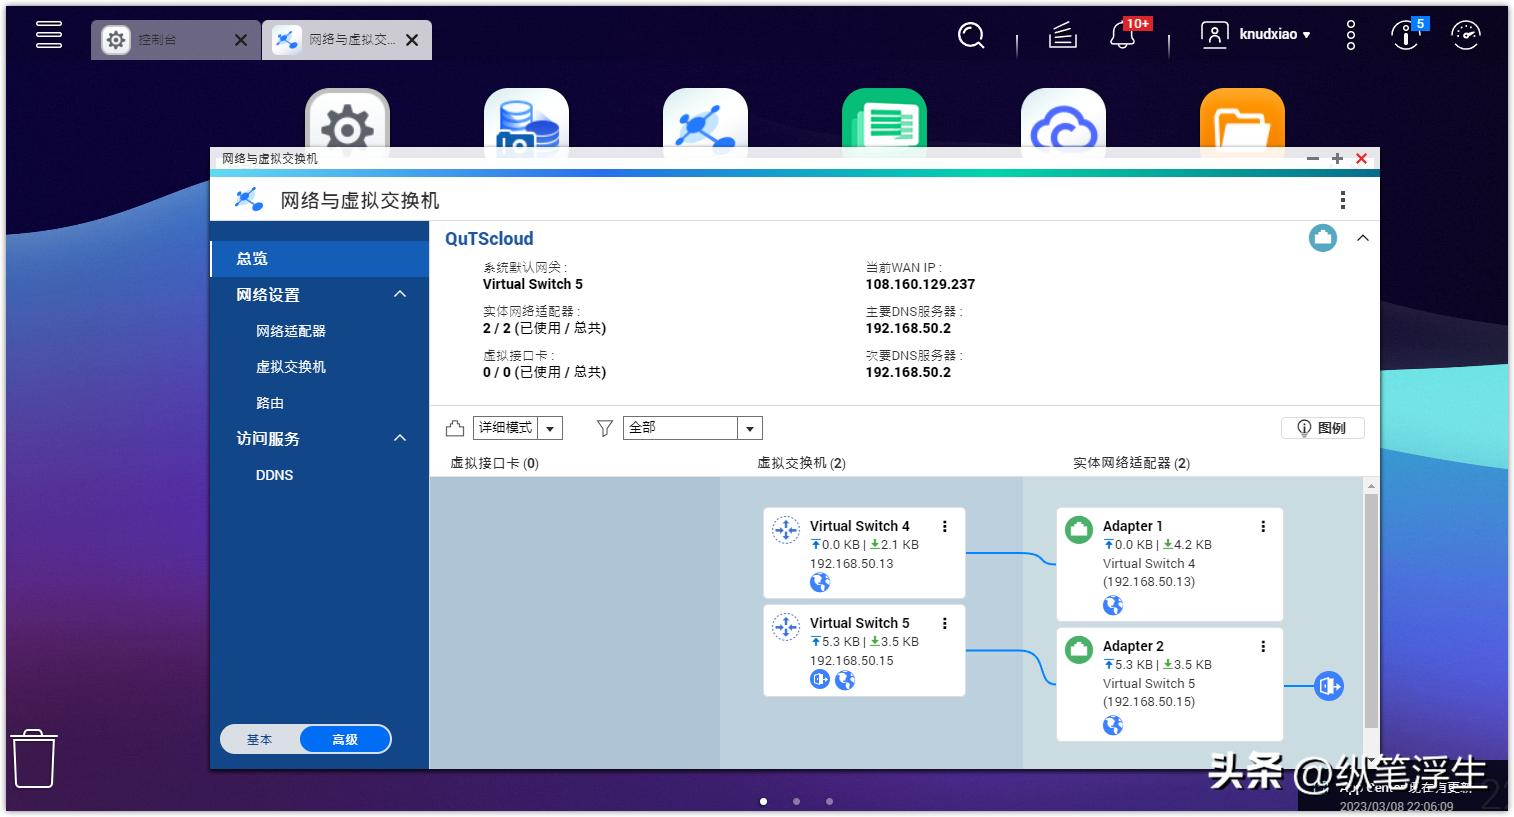
Task: Open background tasks icon in top bar
Action: point(1062,36)
